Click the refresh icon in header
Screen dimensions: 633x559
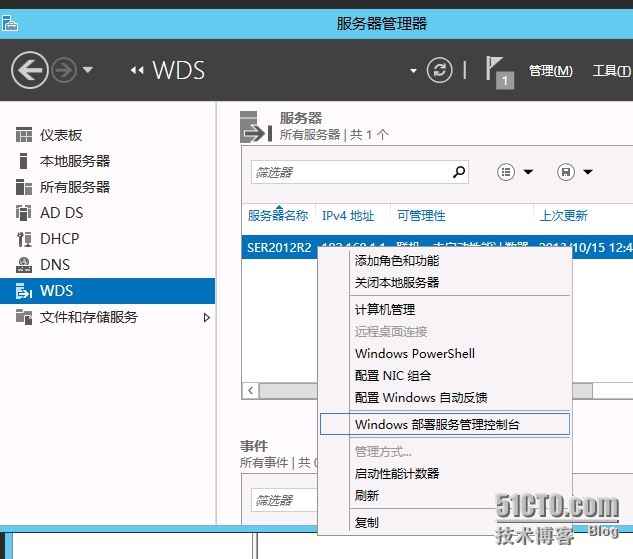[x=439, y=71]
